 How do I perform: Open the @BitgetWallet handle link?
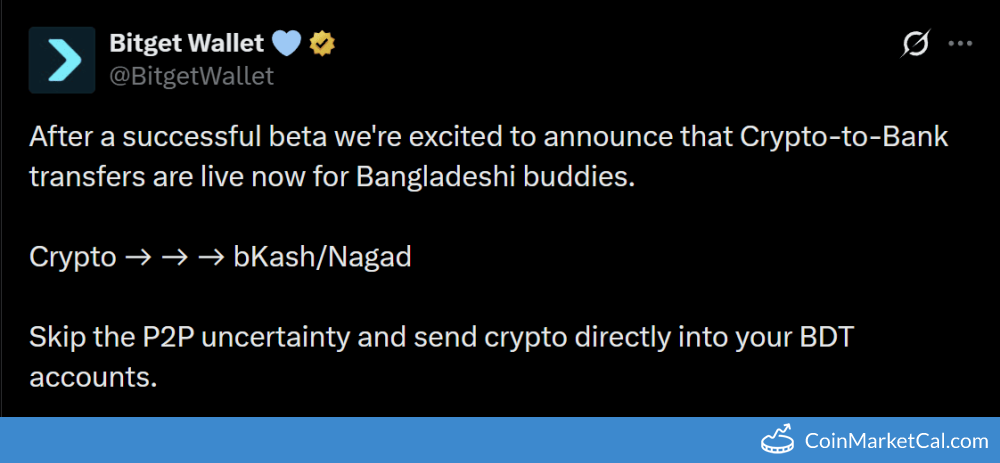(x=190, y=76)
